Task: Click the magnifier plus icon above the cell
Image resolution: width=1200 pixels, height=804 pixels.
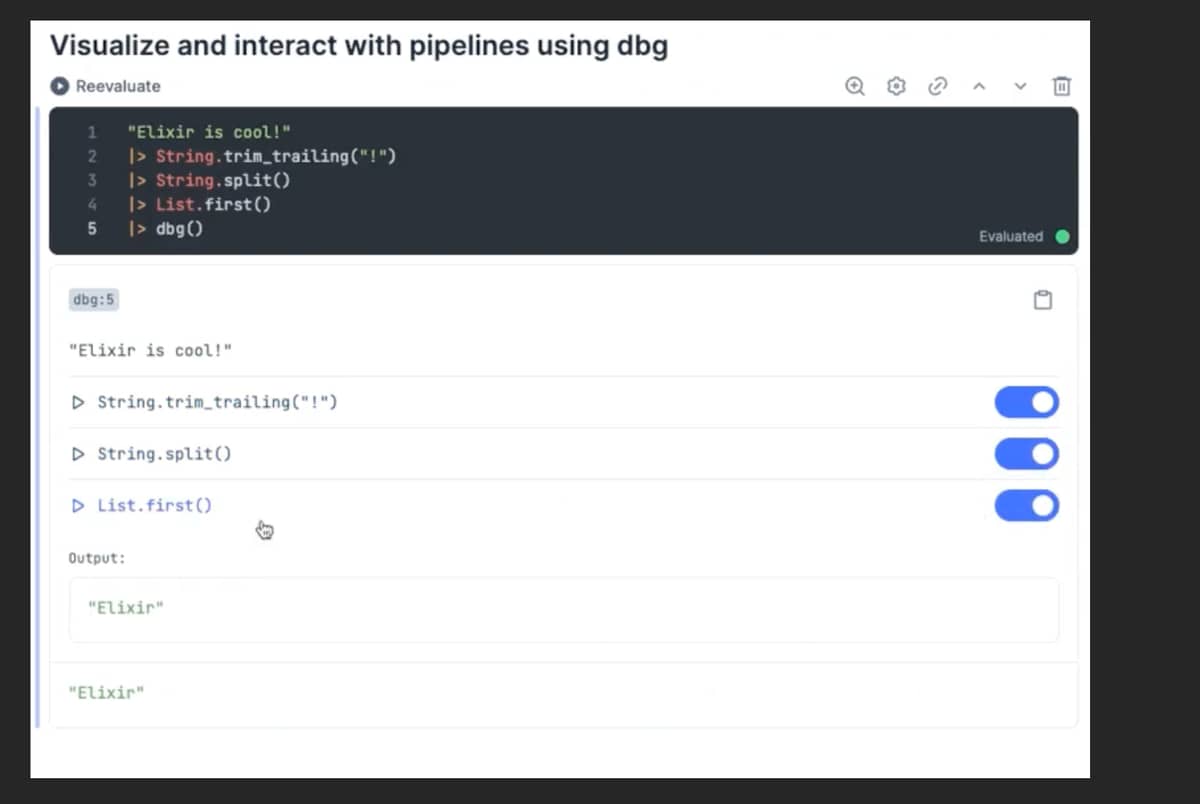Action: pos(855,86)
